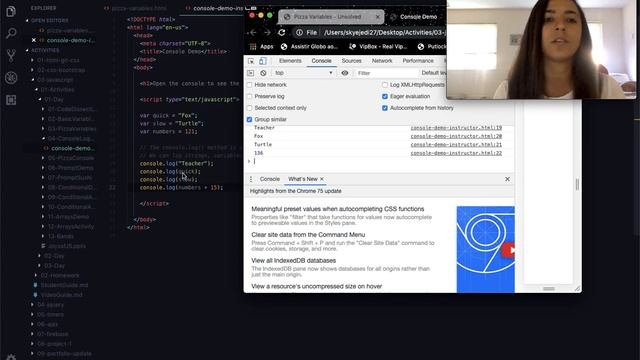Enable Log XMLHttpRequests checkbox
The image size is (640, 360).
[385, 85]
